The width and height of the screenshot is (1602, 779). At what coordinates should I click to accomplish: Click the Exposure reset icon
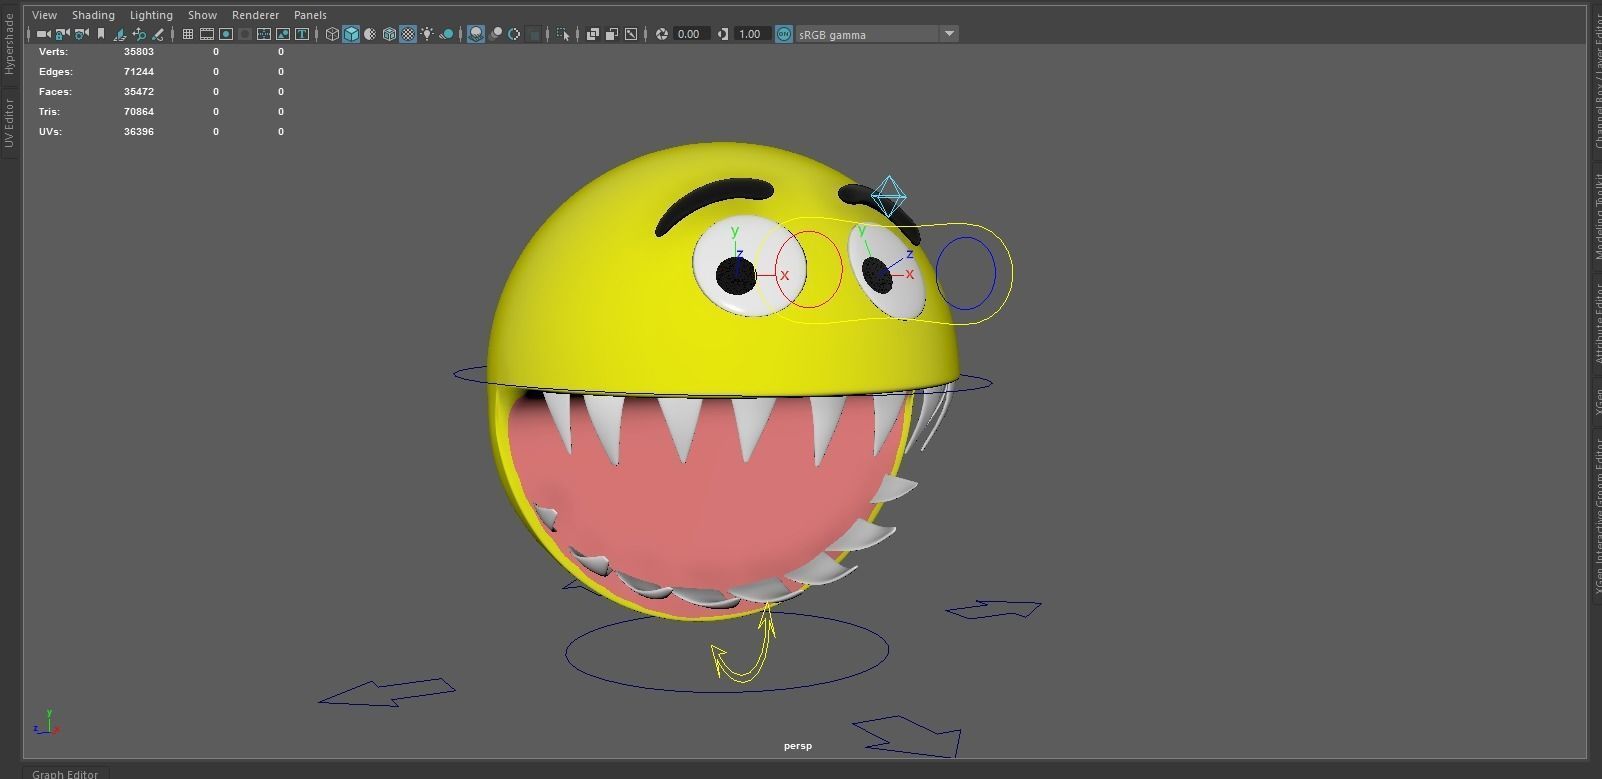(661, 34)
